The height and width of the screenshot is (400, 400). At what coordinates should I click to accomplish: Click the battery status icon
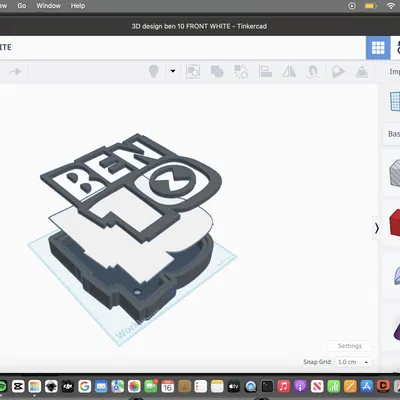coord(371,6)
